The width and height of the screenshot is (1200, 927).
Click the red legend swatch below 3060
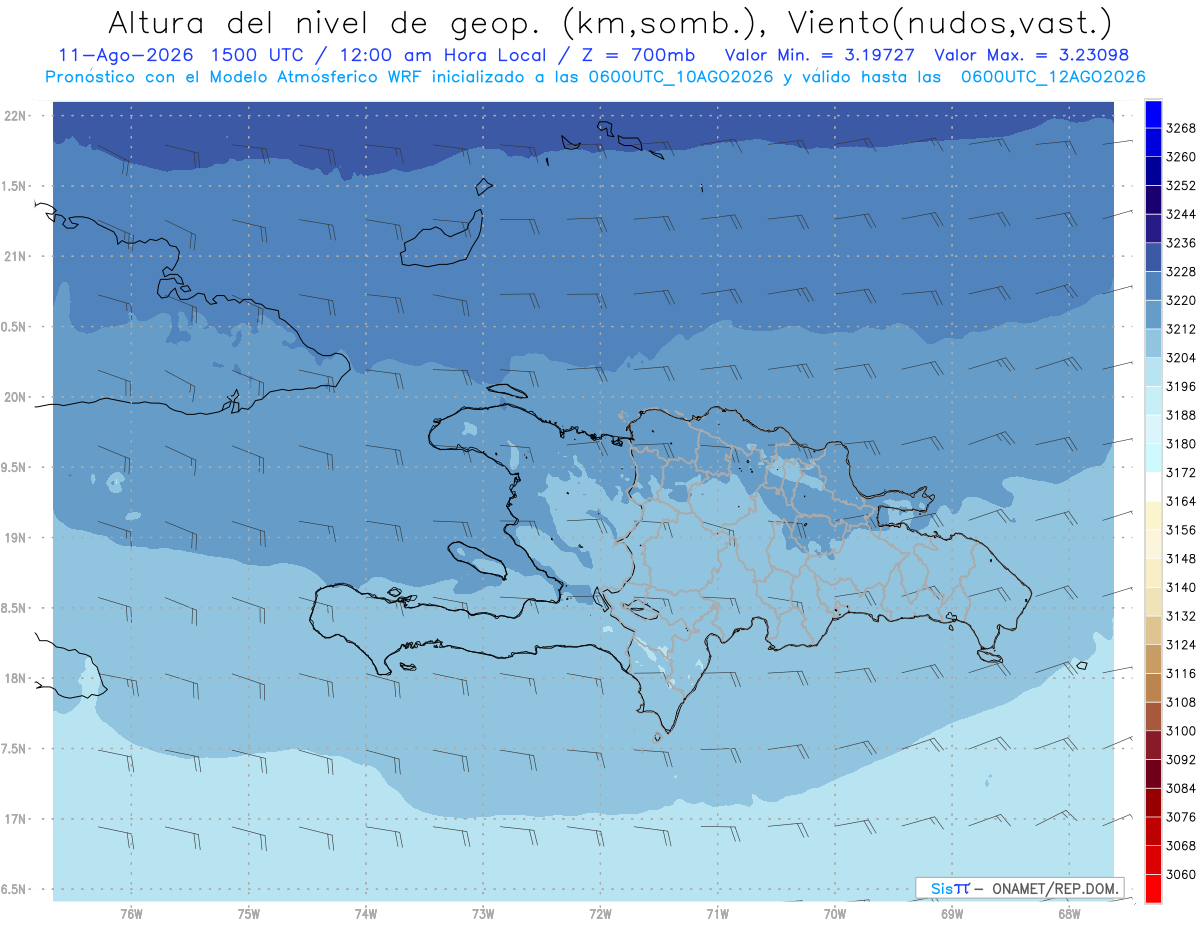(1152, 888)
